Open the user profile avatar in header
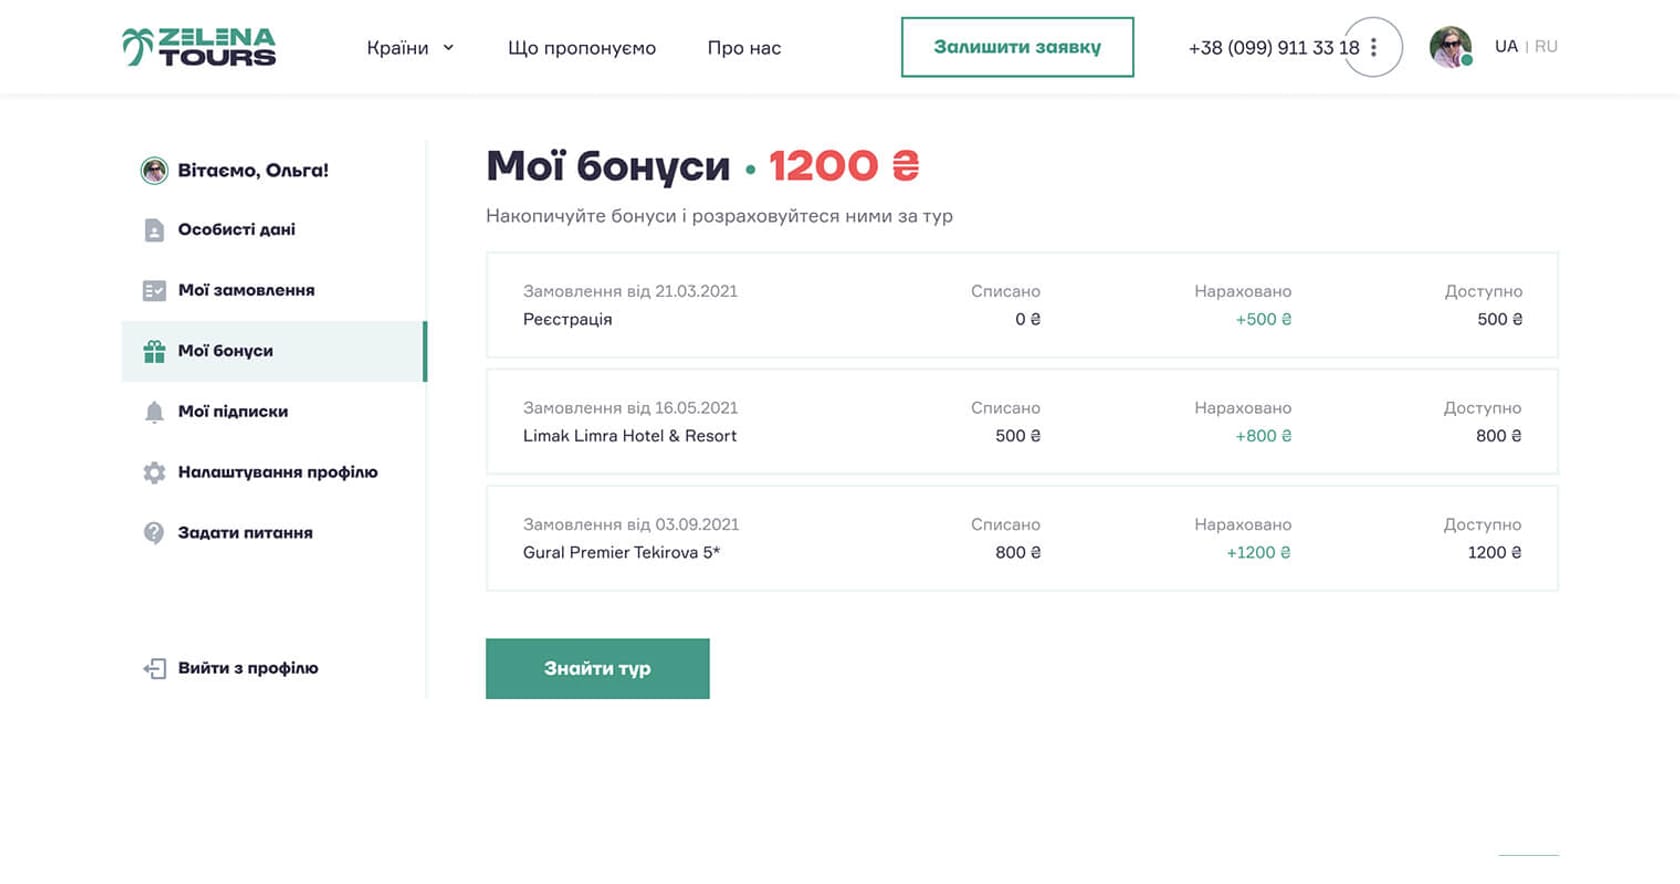The width and height of the screenshot is (1680, 884). pyautogui.click(x=1450, y=47)
